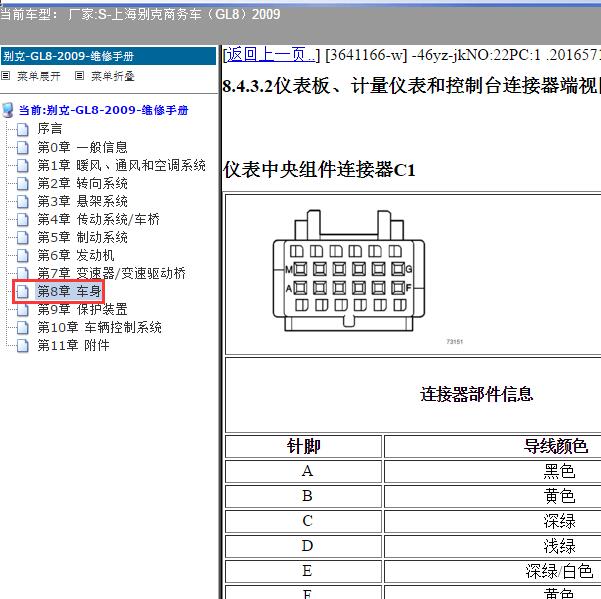Select 第5章 制动系统
Image resolution: width=601 pixels, height=599 pixels.
tap(82, 237)
